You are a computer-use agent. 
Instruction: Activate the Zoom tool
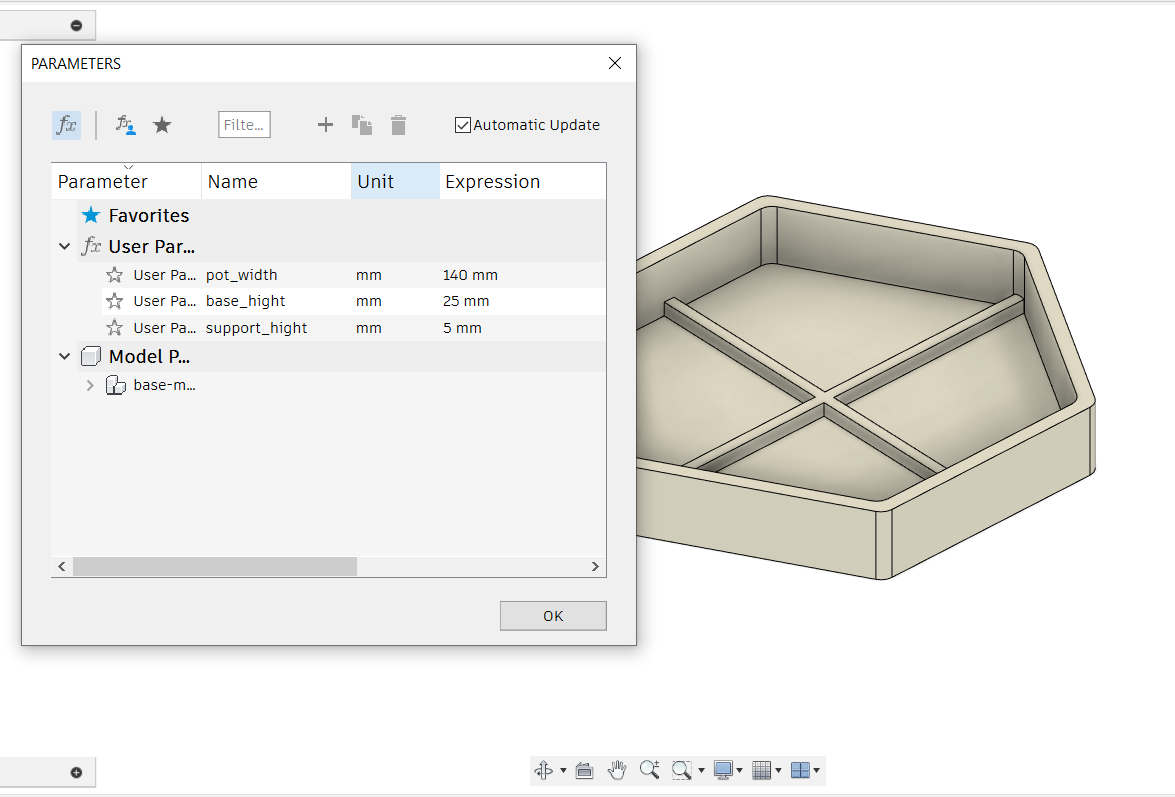click(x=650, y=770)
